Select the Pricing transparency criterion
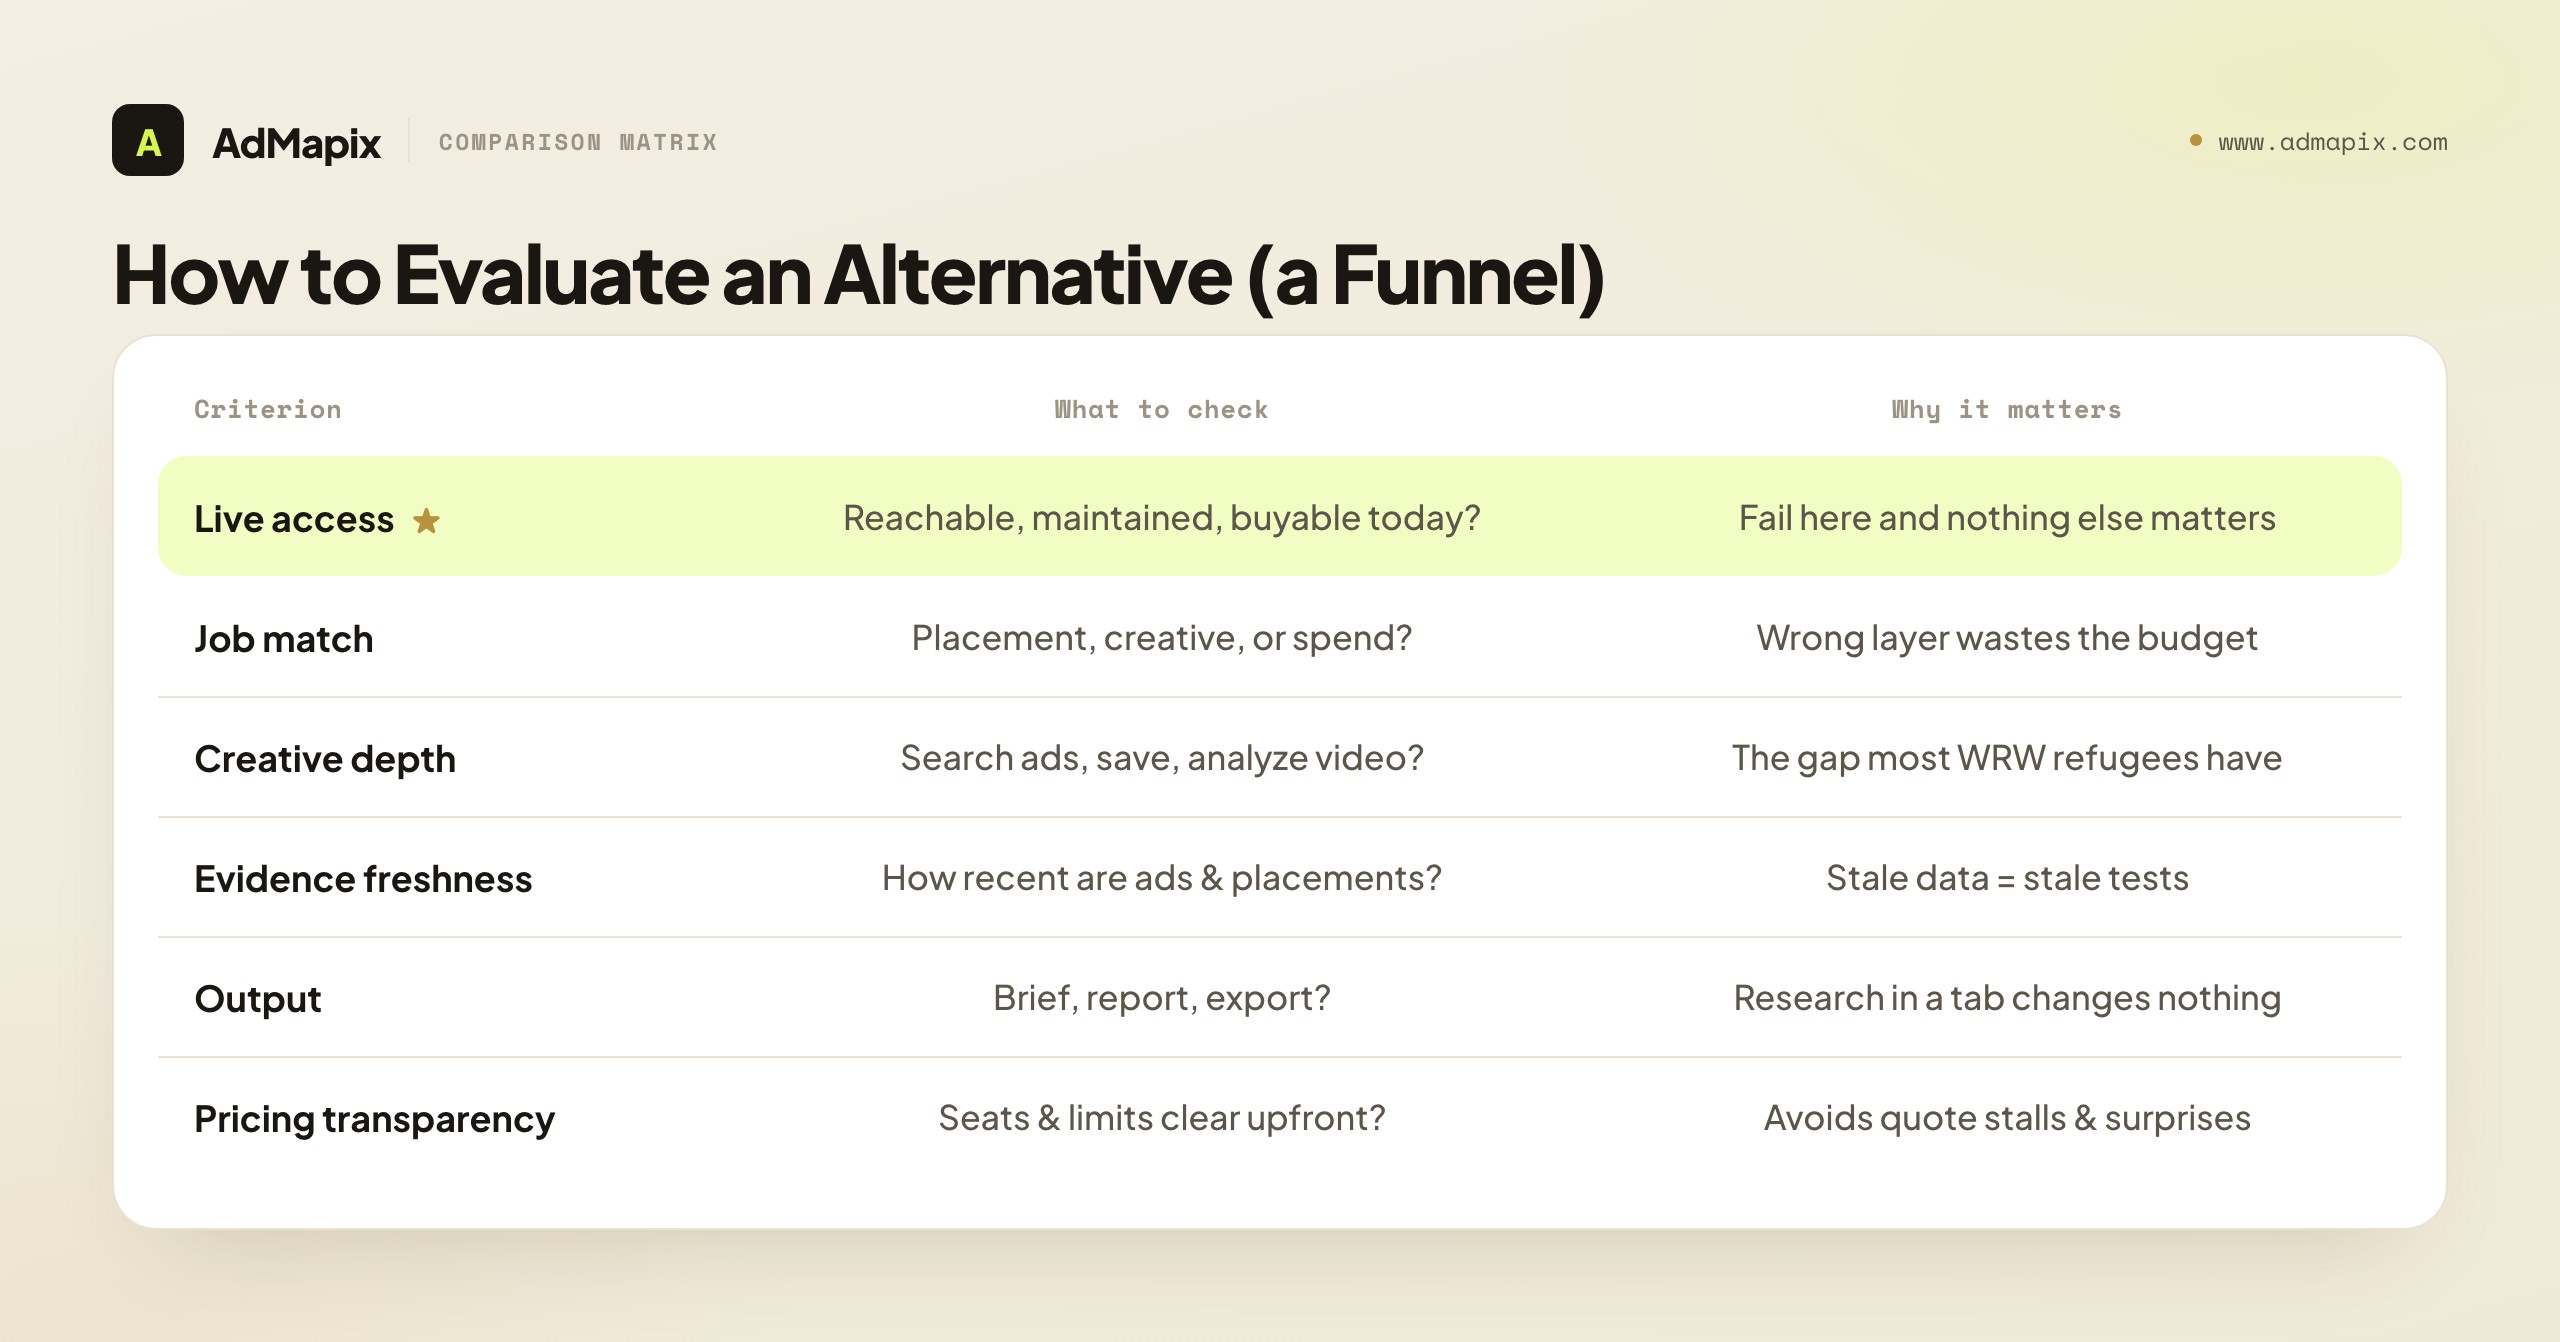2560x1342 pixels. 374,1119
